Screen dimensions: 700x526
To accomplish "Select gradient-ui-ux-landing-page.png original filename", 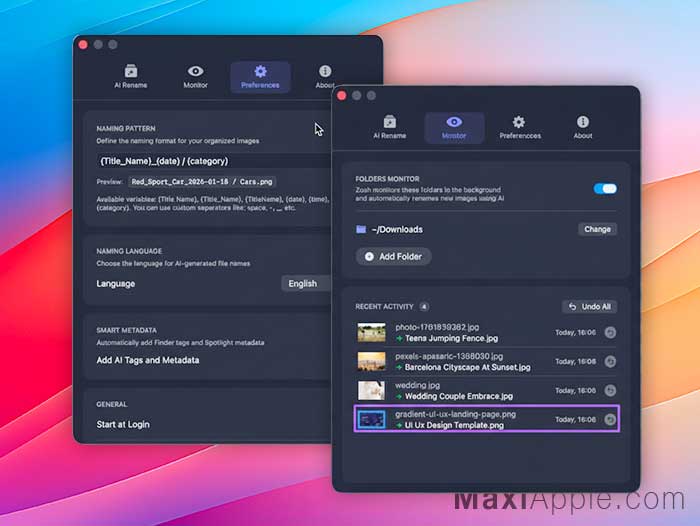I will tap(455, 414).
